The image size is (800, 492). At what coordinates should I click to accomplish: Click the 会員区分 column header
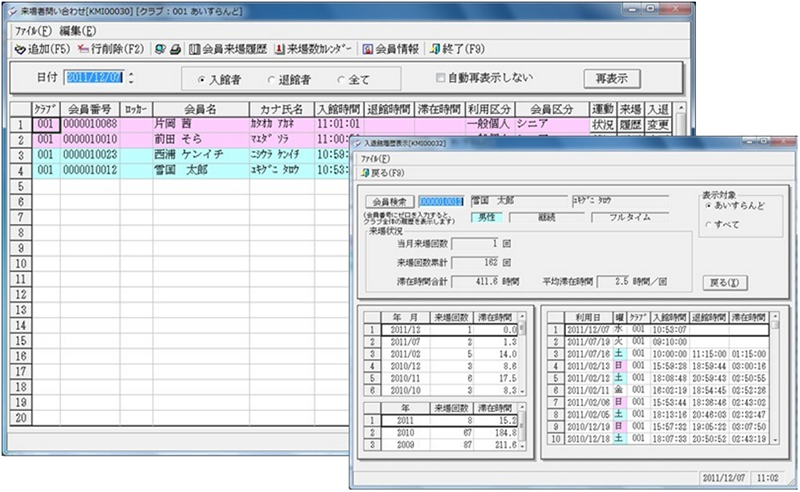pyautogui.click(x=552, y=110)
